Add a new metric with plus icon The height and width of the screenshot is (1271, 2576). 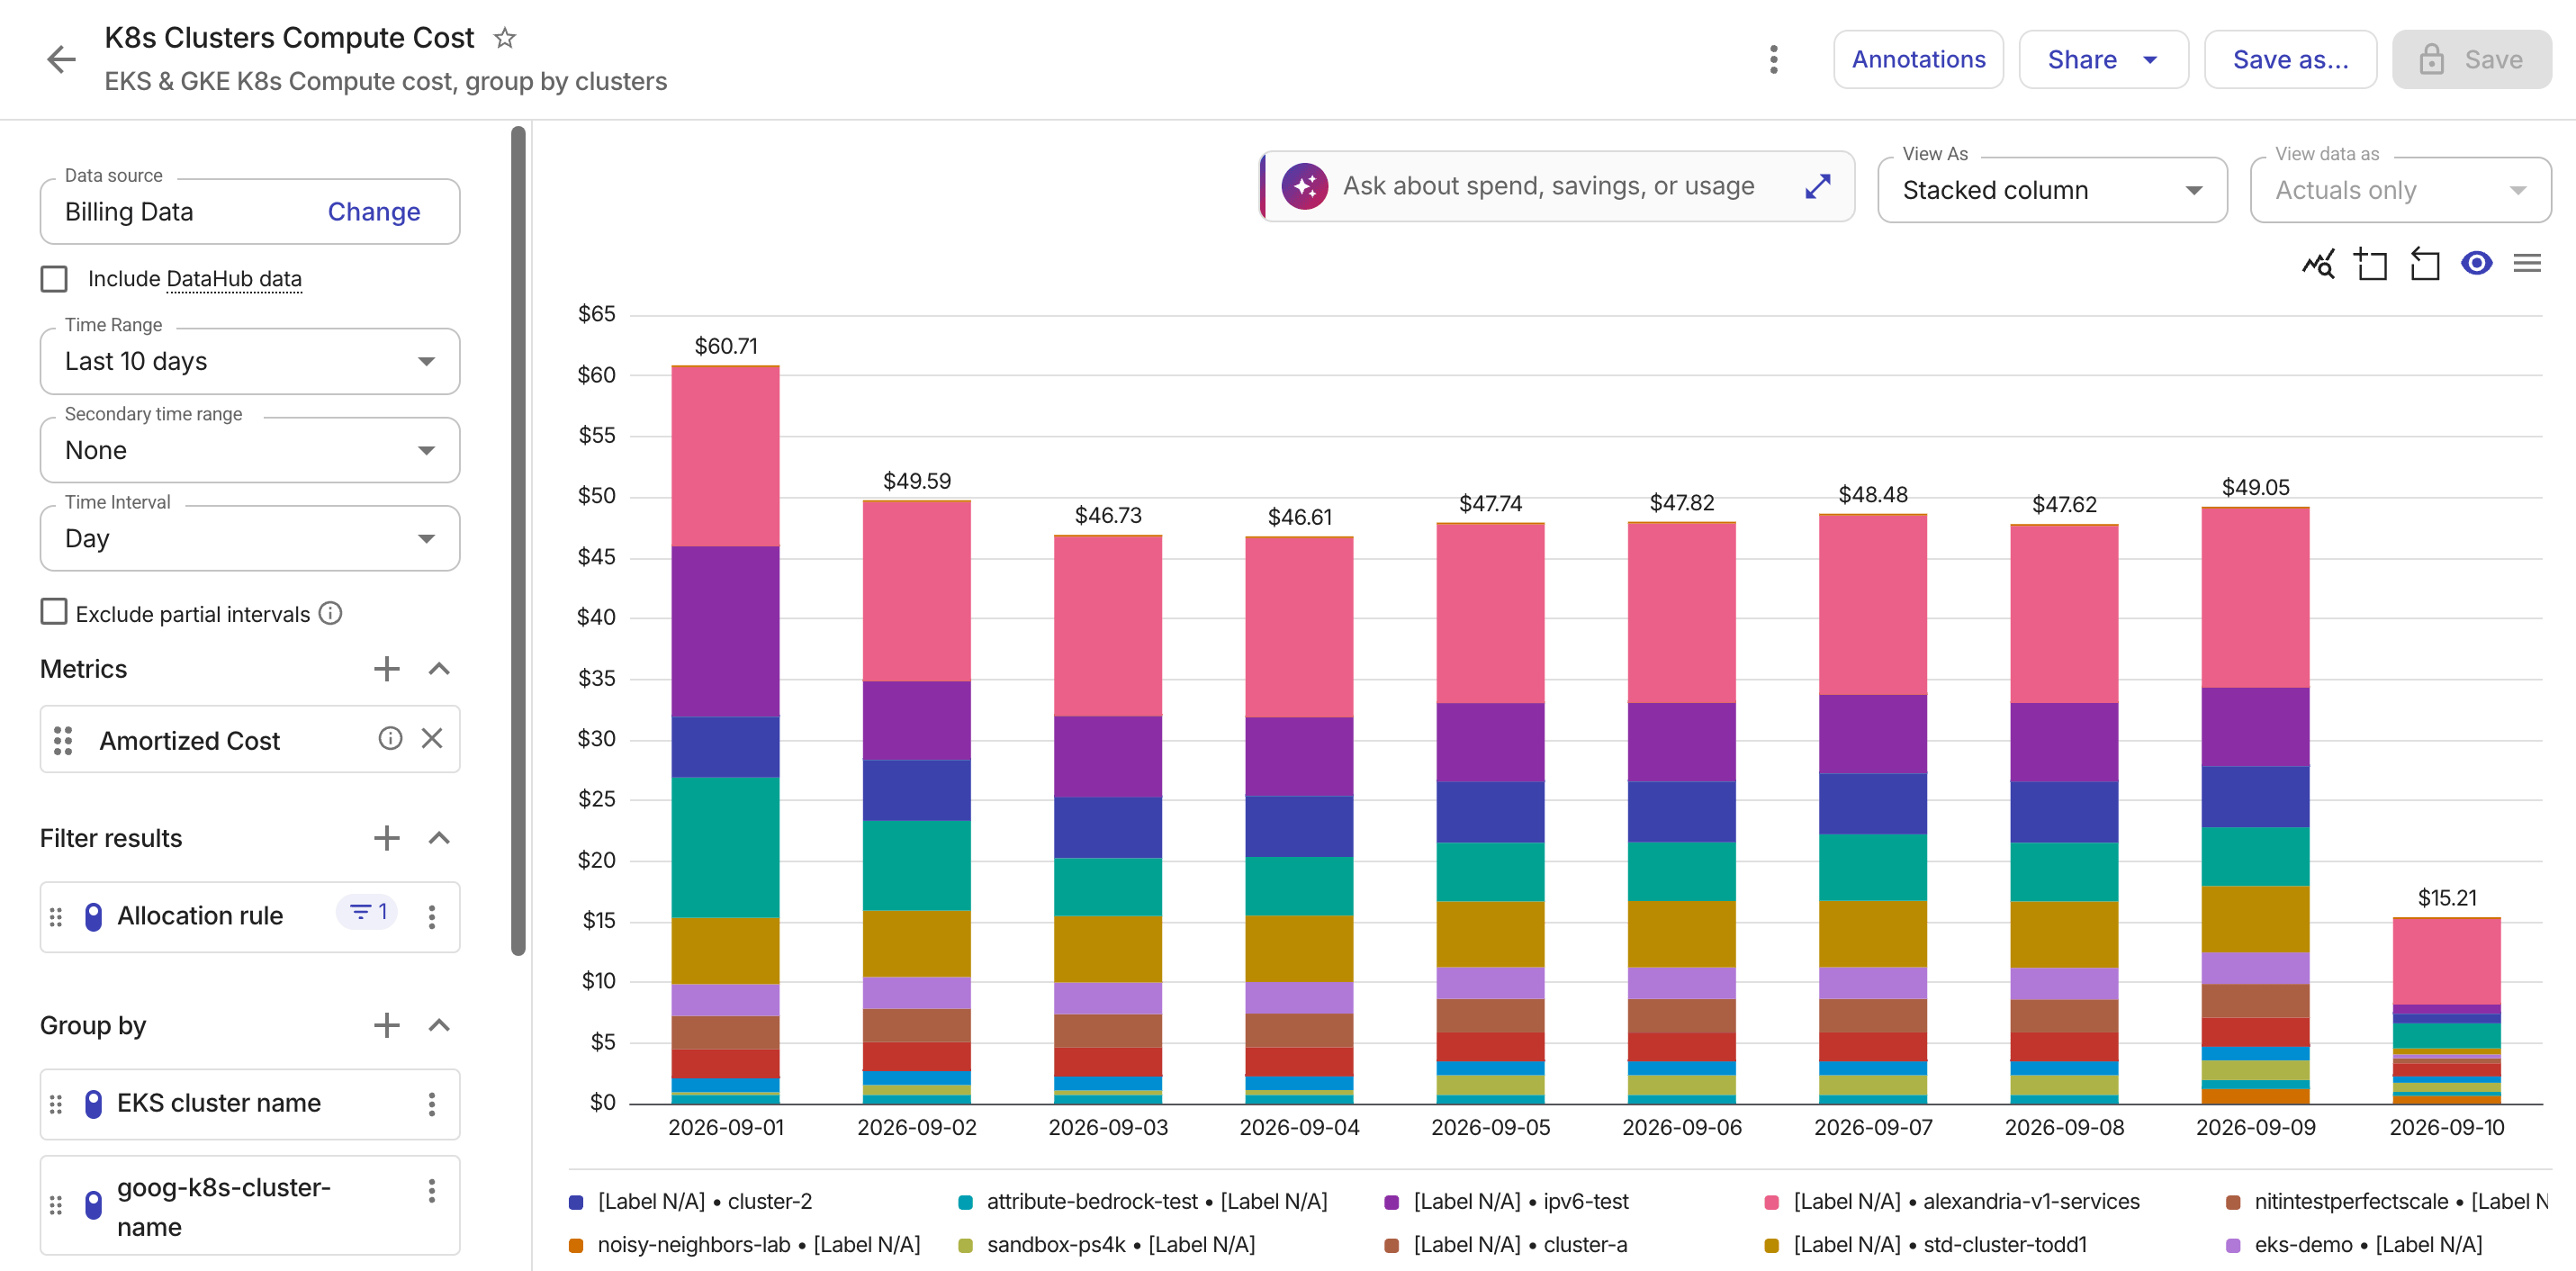[386, 669]
